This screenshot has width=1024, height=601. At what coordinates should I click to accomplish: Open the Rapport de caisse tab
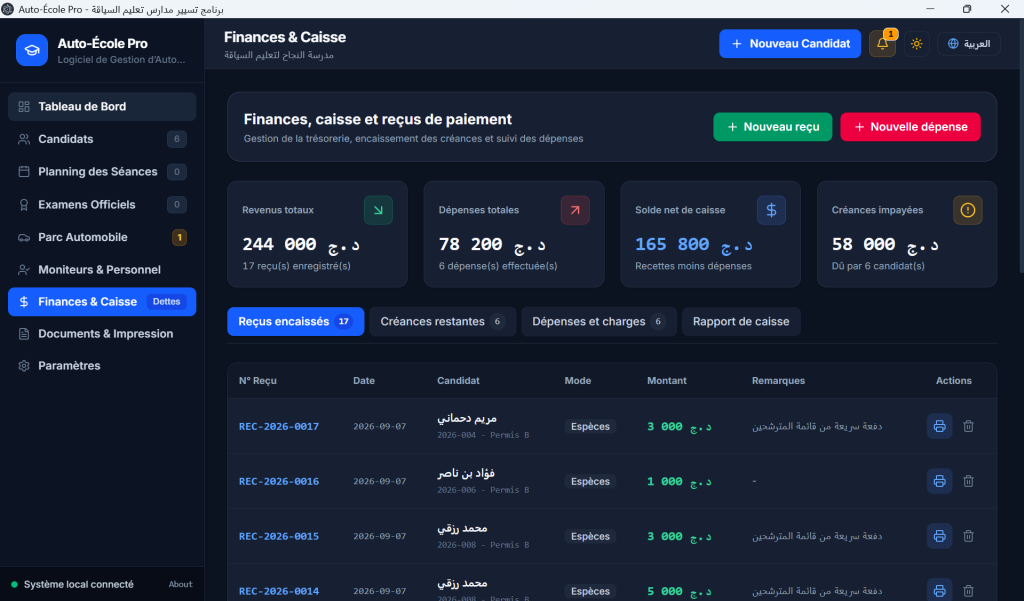point(741,321)
